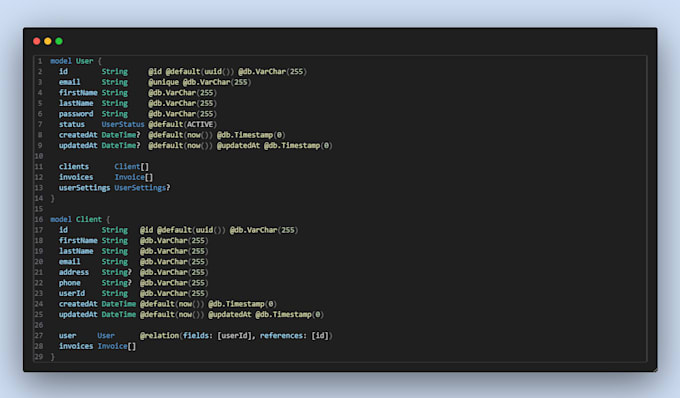
Task: Click '@default(ACTIVE)' attribute
Action: (182, 124)
